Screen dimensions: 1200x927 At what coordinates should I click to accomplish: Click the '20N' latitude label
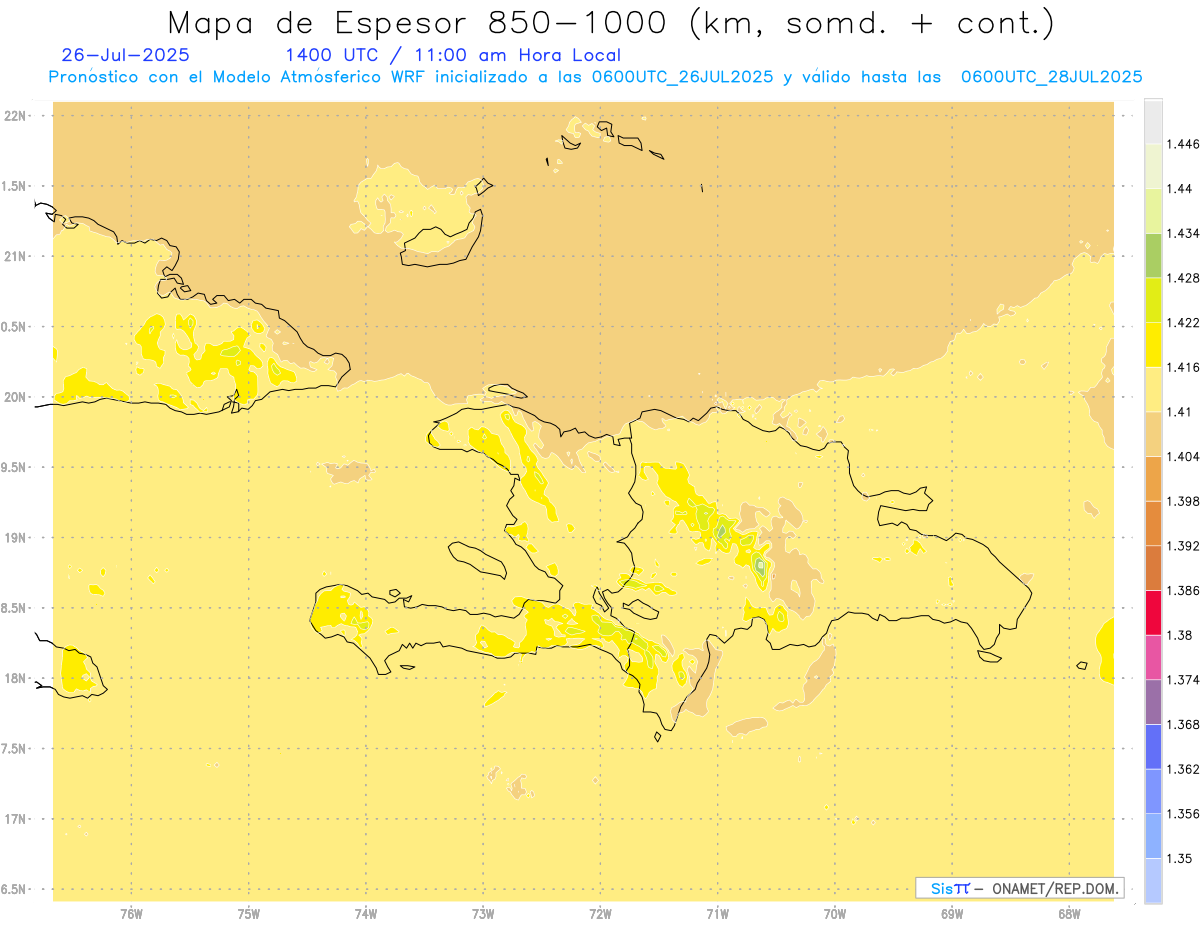[16, 397]
